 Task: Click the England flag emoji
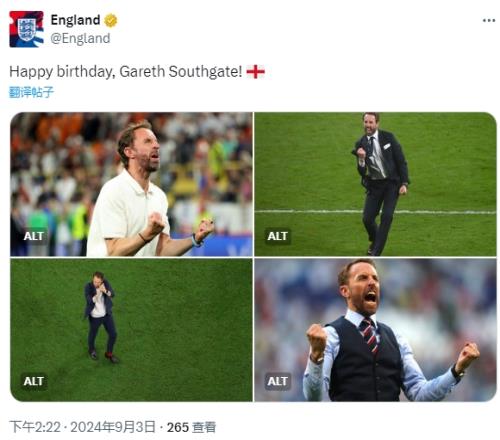click(255, 72)
